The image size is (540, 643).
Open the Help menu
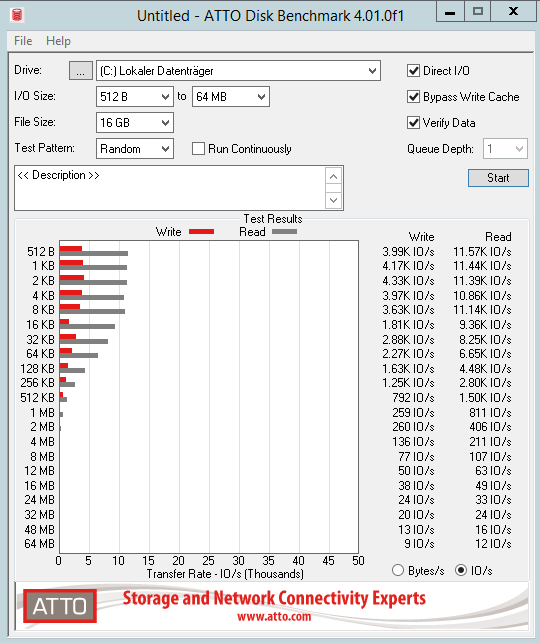[58, 41]
